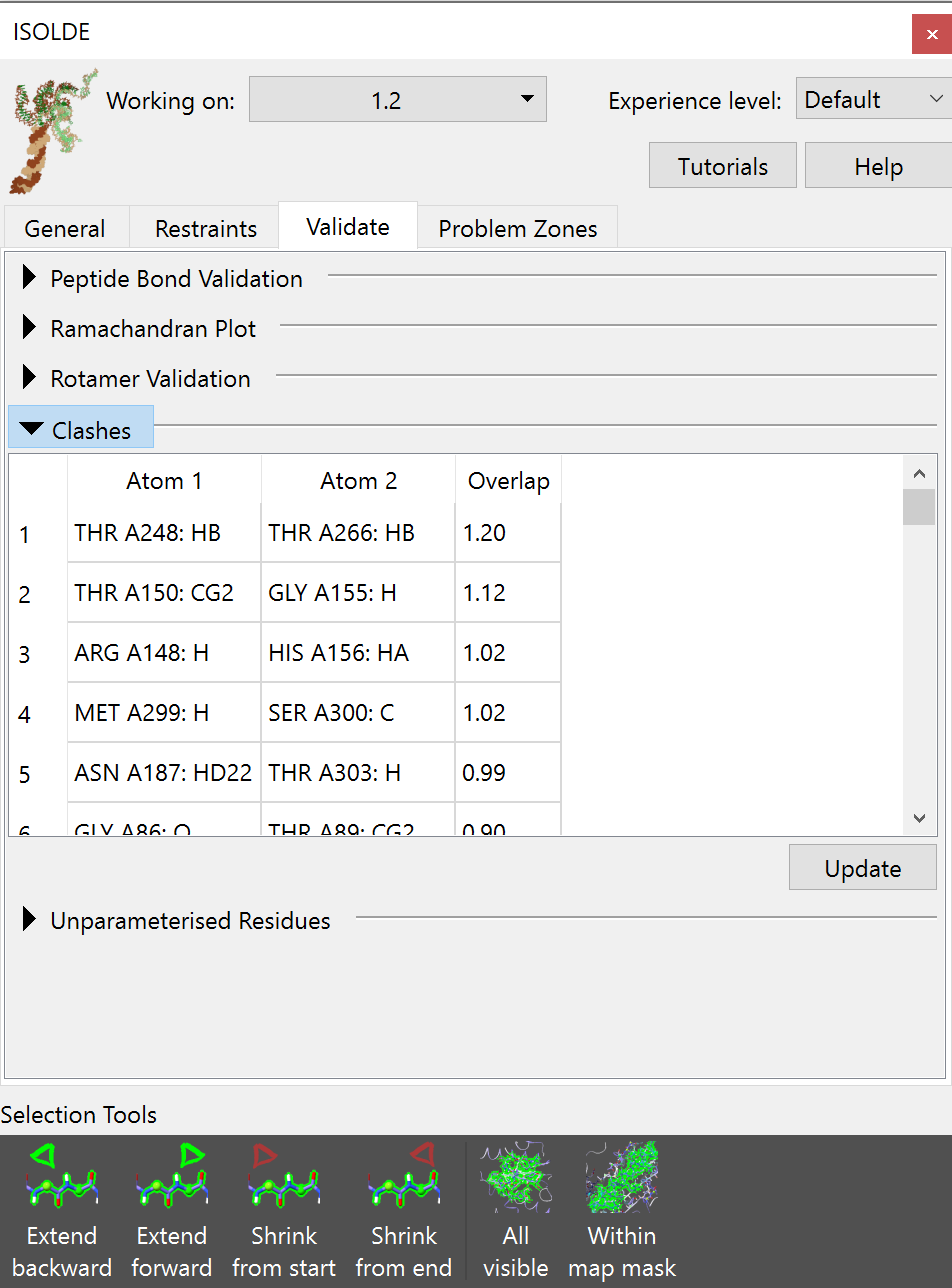Sort by the Atom 1 column header

164,480
